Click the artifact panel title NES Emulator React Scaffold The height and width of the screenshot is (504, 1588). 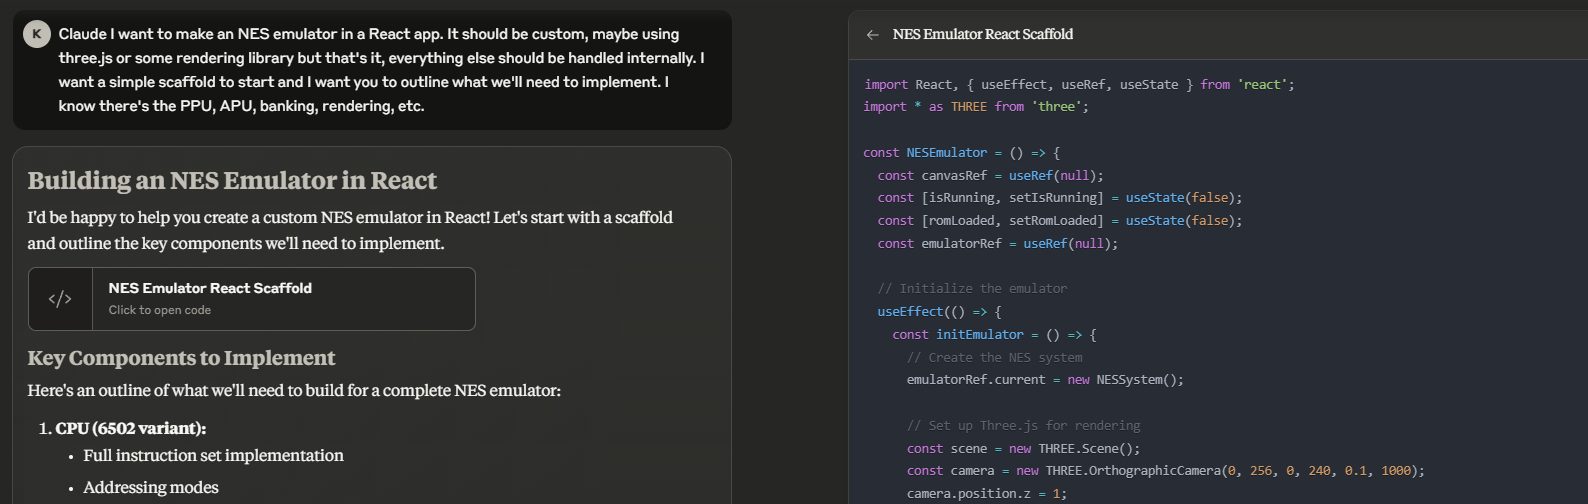click(982, 35)
